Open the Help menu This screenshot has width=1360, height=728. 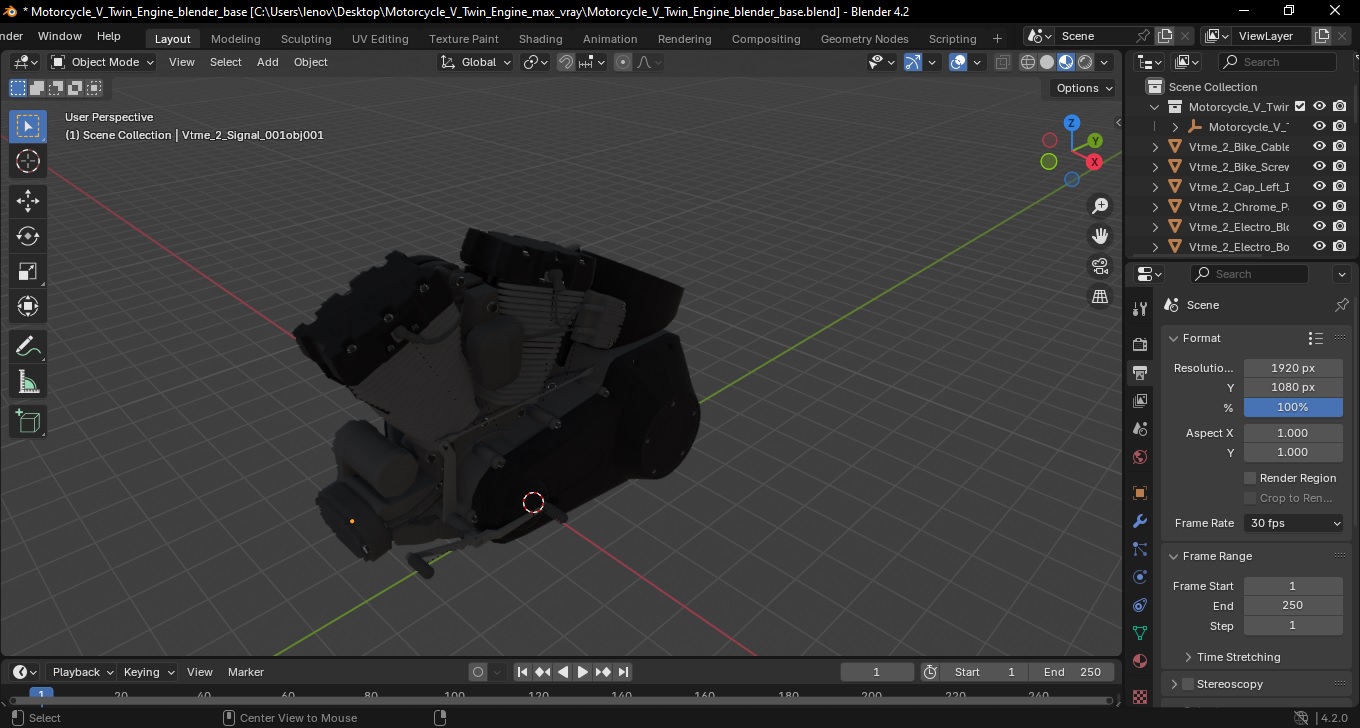click(x=109, y=36)
